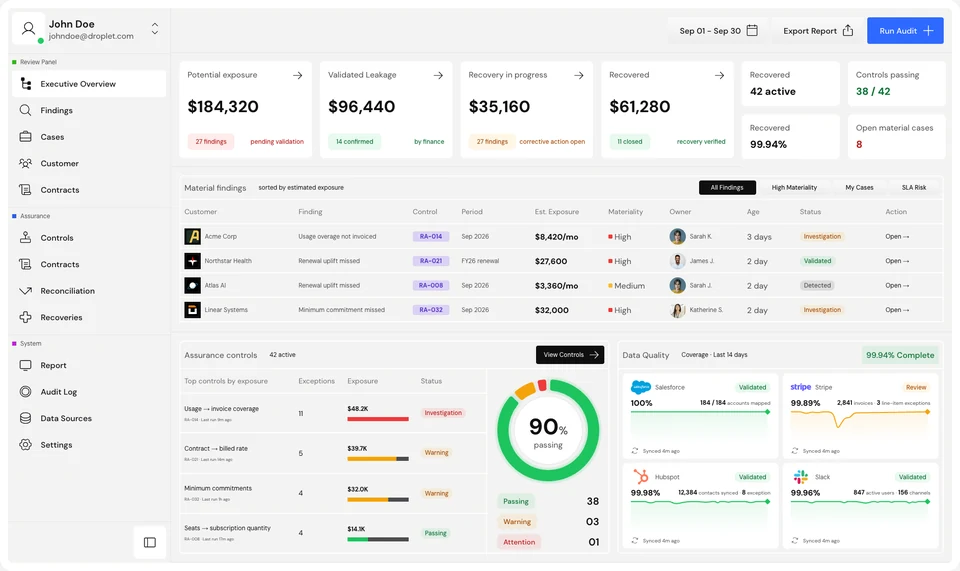Viewport: 960px width, 571px height.
Task: Switch to My Cases tab
Action: (859, 187)
